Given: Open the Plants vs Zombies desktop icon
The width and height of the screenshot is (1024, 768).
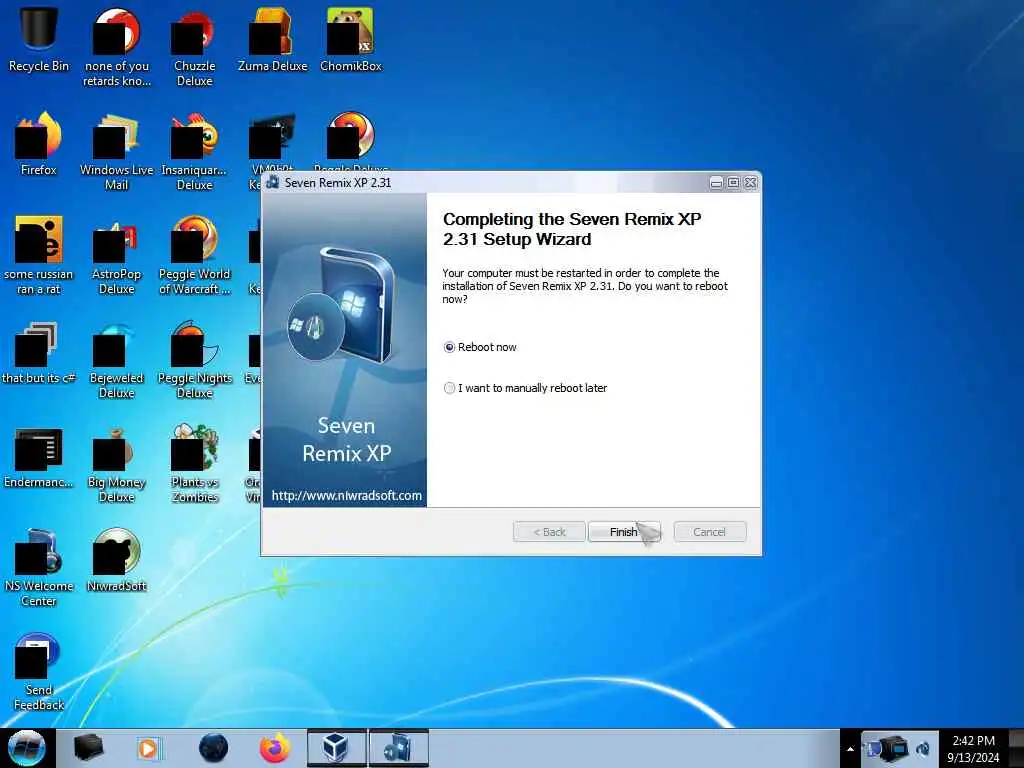Looking at the screenshot, I should click(195, 463).
